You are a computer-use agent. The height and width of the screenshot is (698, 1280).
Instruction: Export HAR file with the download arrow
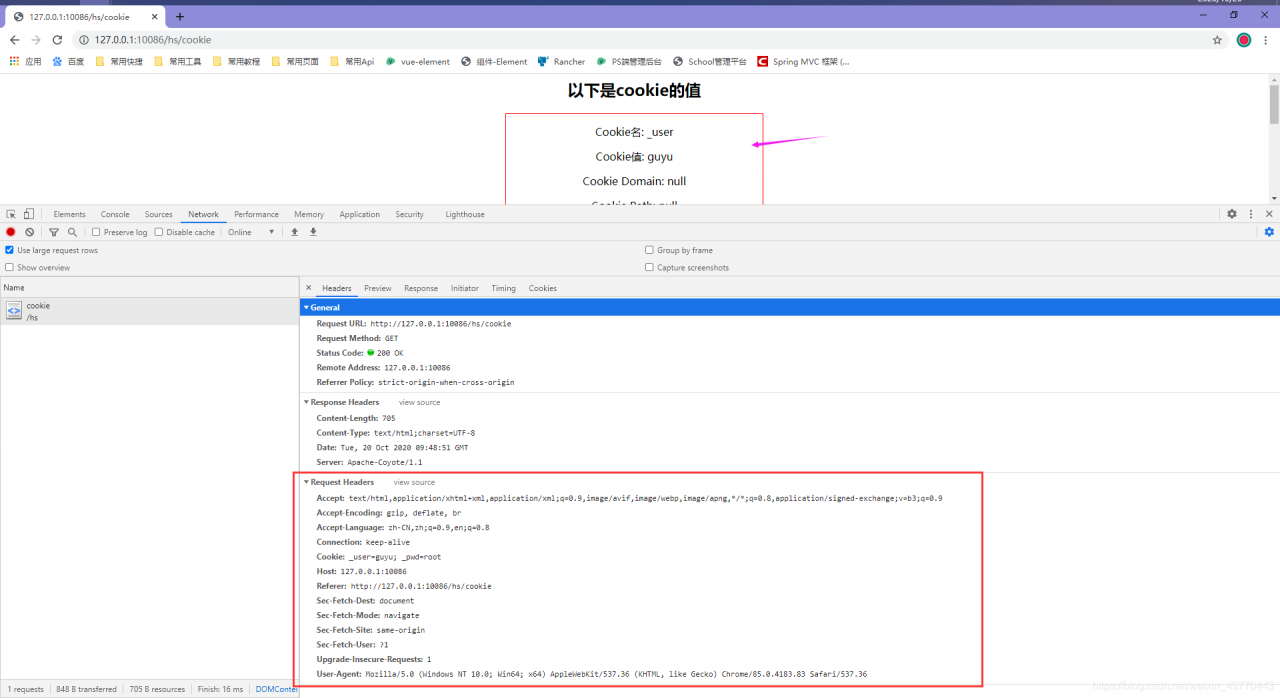(313, 232)
